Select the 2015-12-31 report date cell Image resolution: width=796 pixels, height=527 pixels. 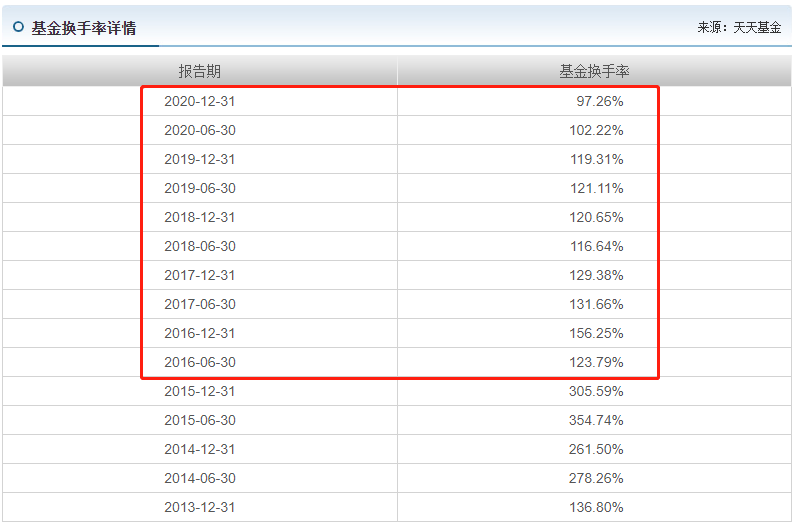200,391
